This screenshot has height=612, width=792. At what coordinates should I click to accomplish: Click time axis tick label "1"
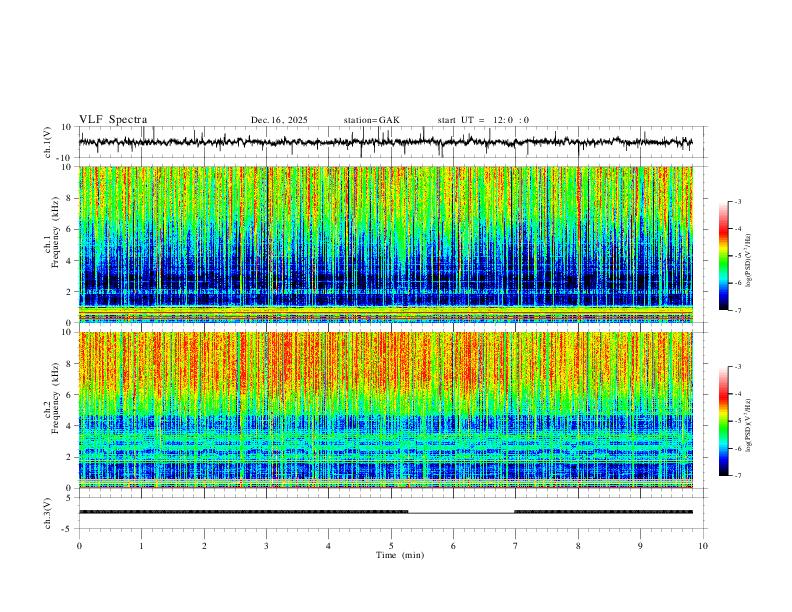[x=141, y=546]
